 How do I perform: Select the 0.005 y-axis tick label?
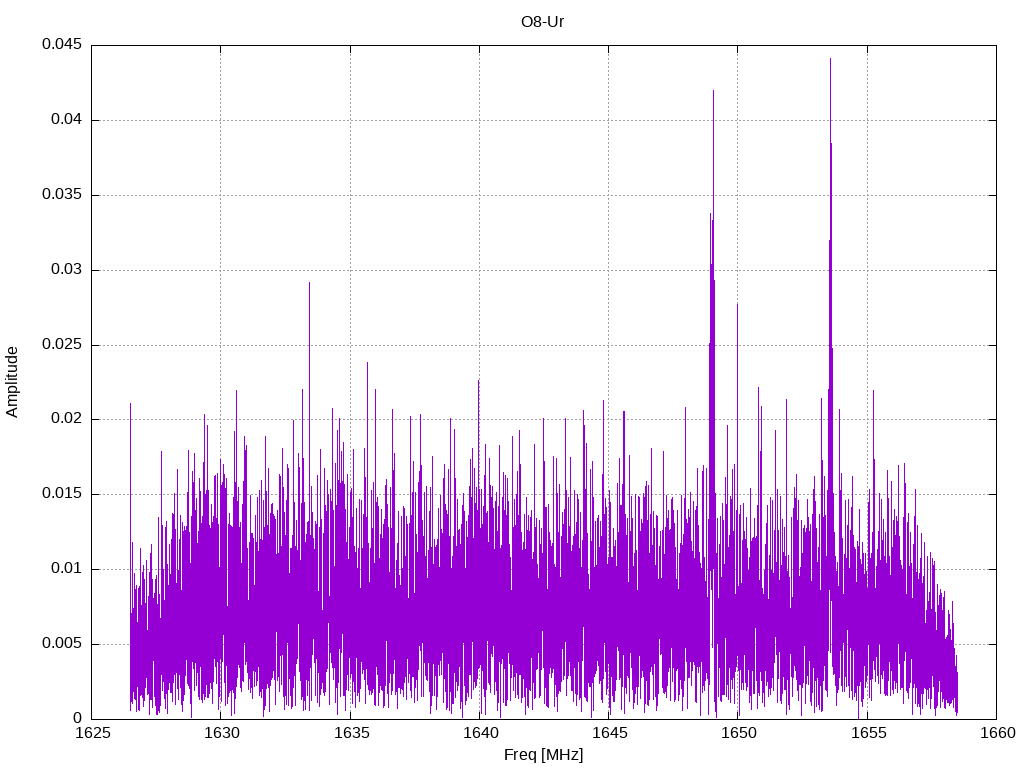[x=61, y=644]
